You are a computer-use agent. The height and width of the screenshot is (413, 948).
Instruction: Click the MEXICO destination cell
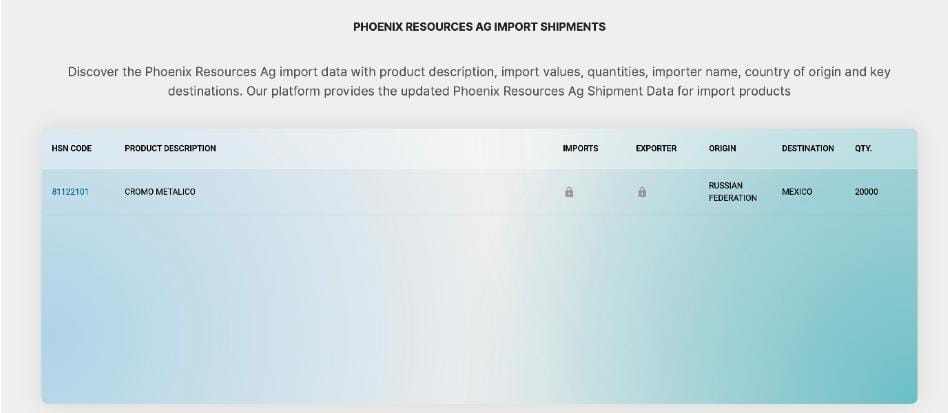pyautogui.click(x=797, y=192)
